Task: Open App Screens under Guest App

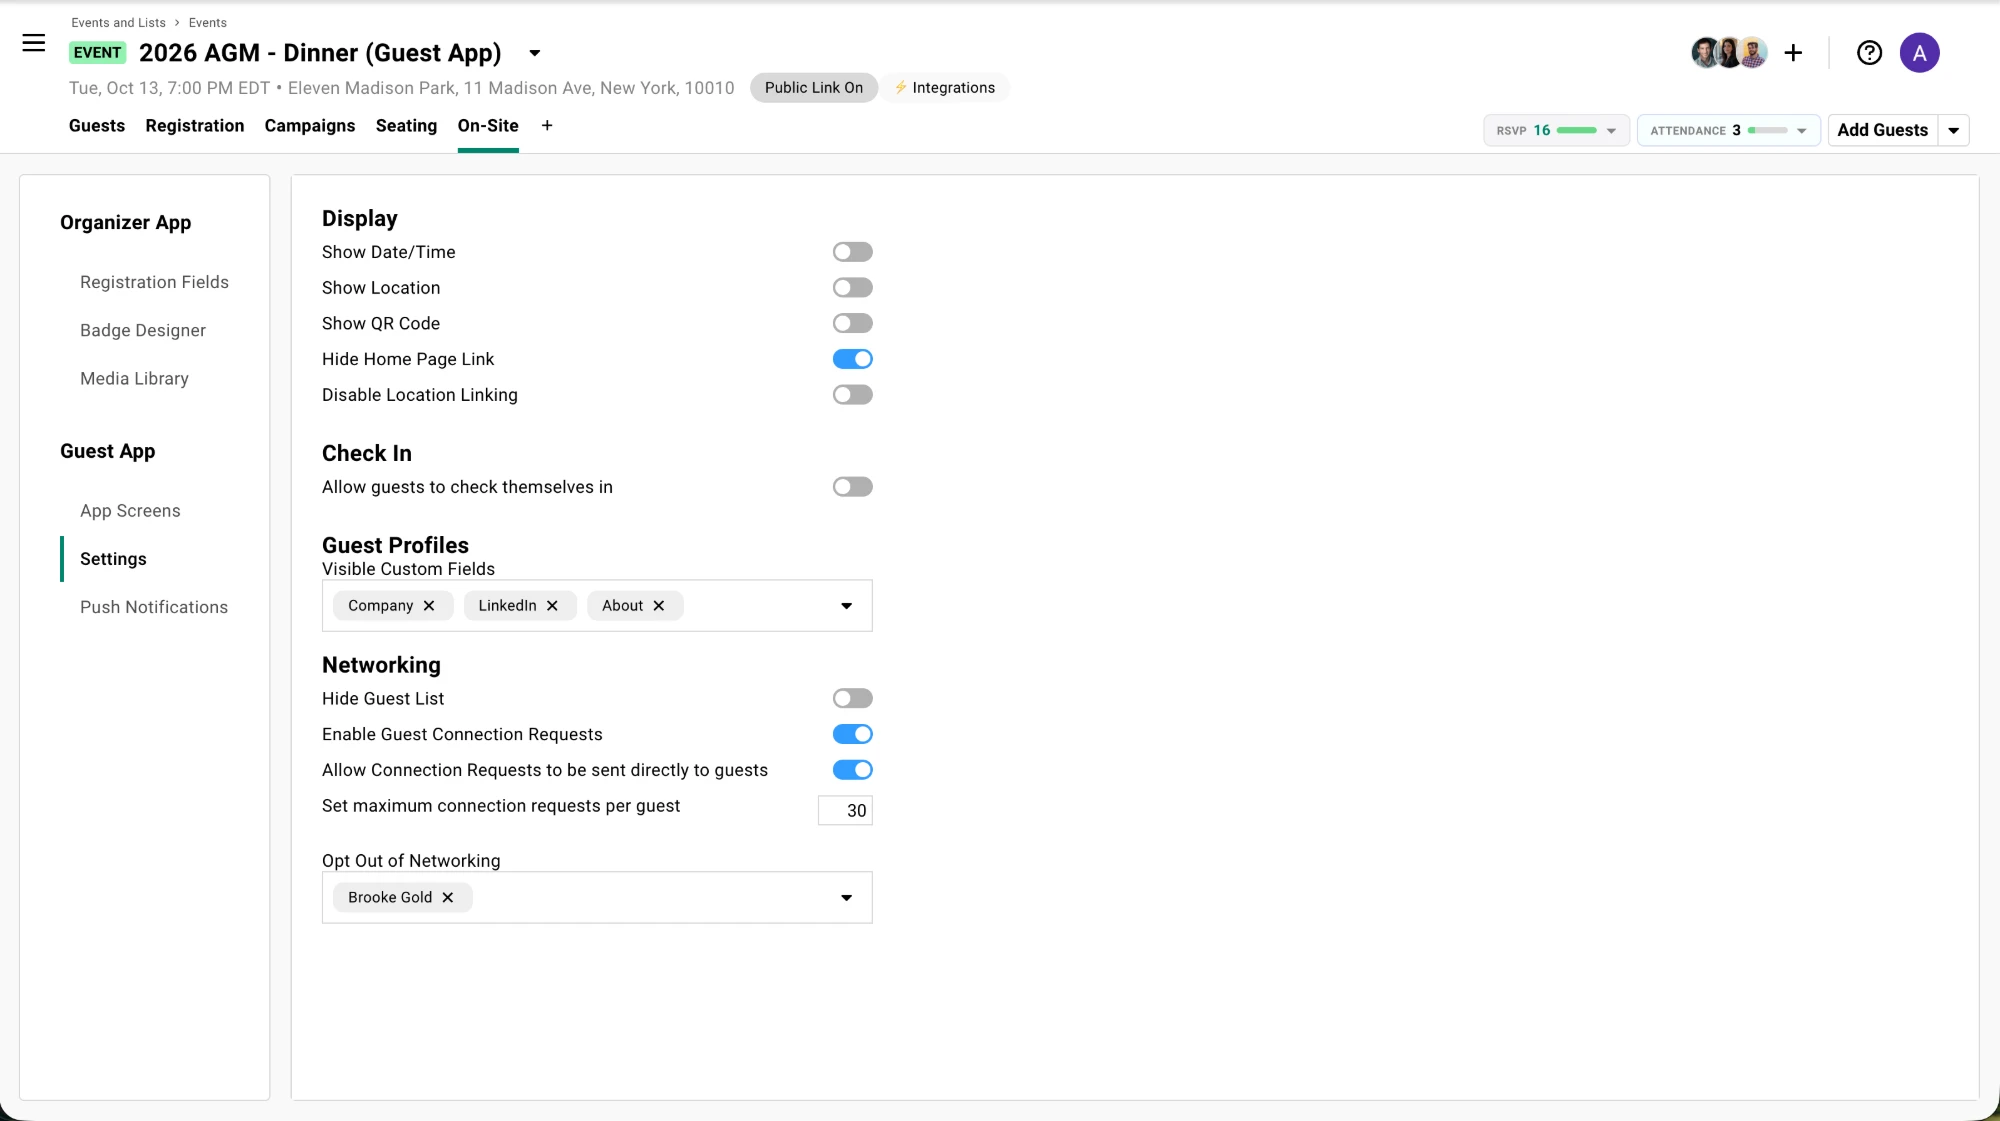Action: tap(130, 511)
